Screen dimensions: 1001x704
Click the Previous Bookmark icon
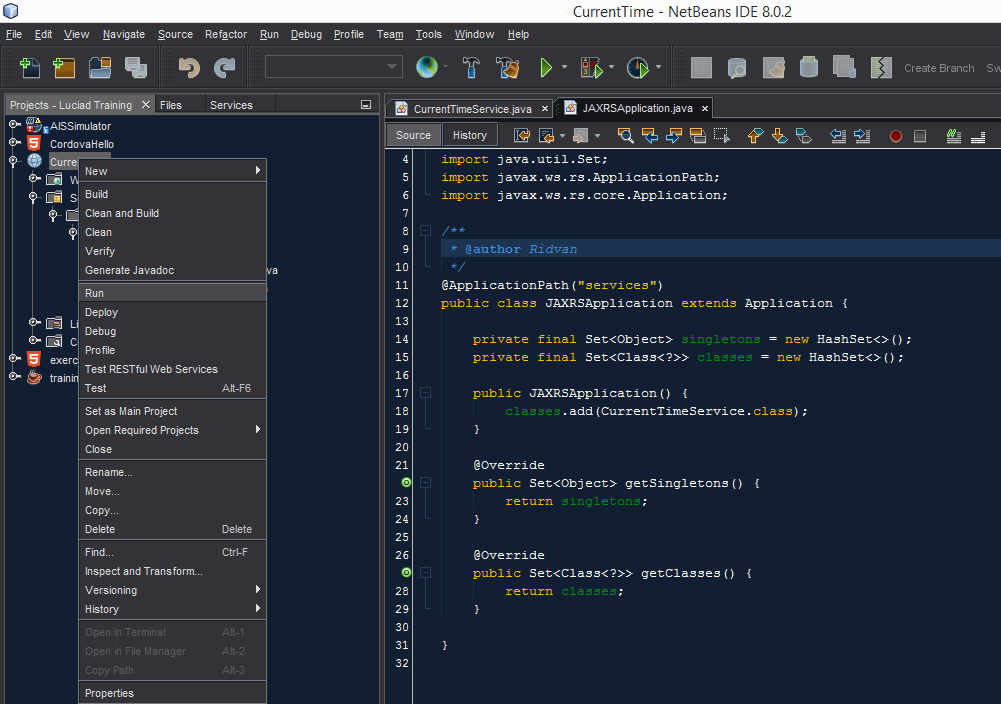coord(755,135)
